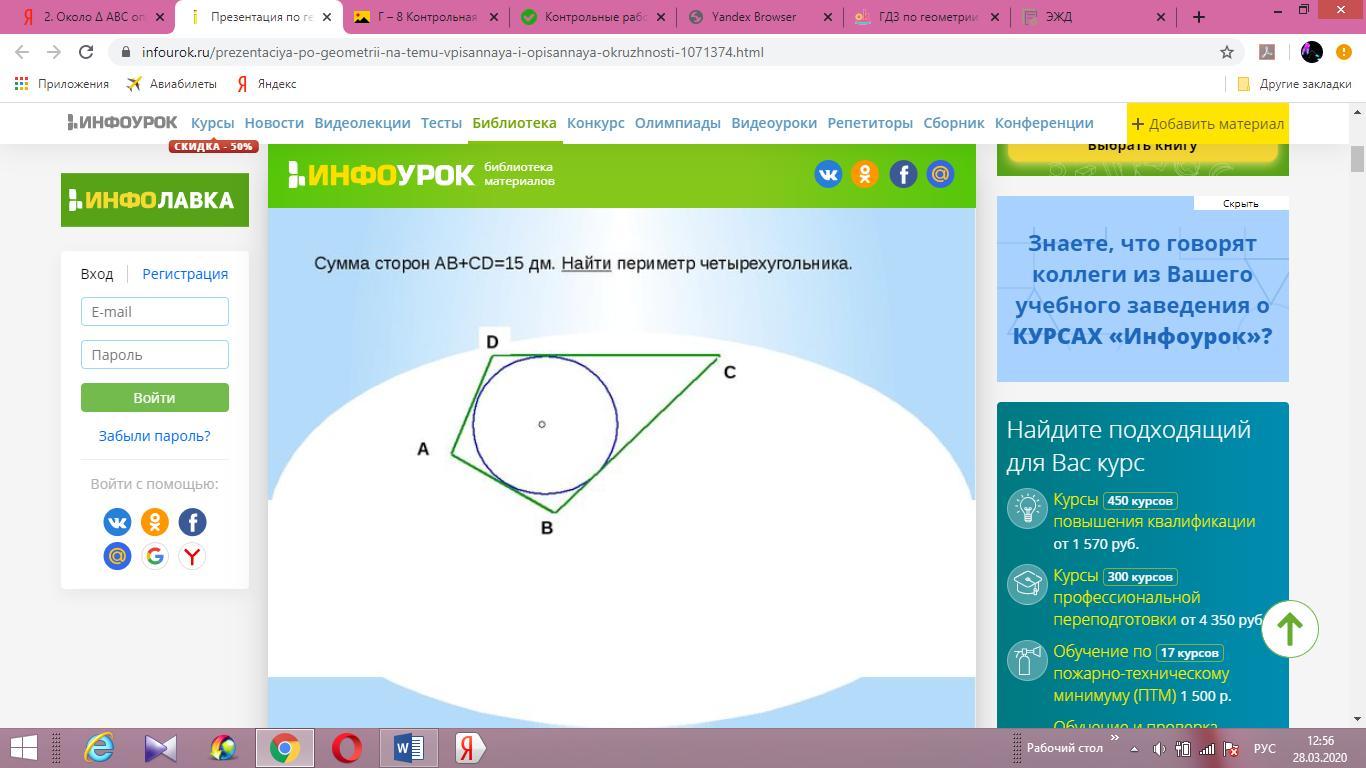The width and height of the screenshot is (1366, 768).
Task: Click the battery power tray icon
Action: point(1182,748)
